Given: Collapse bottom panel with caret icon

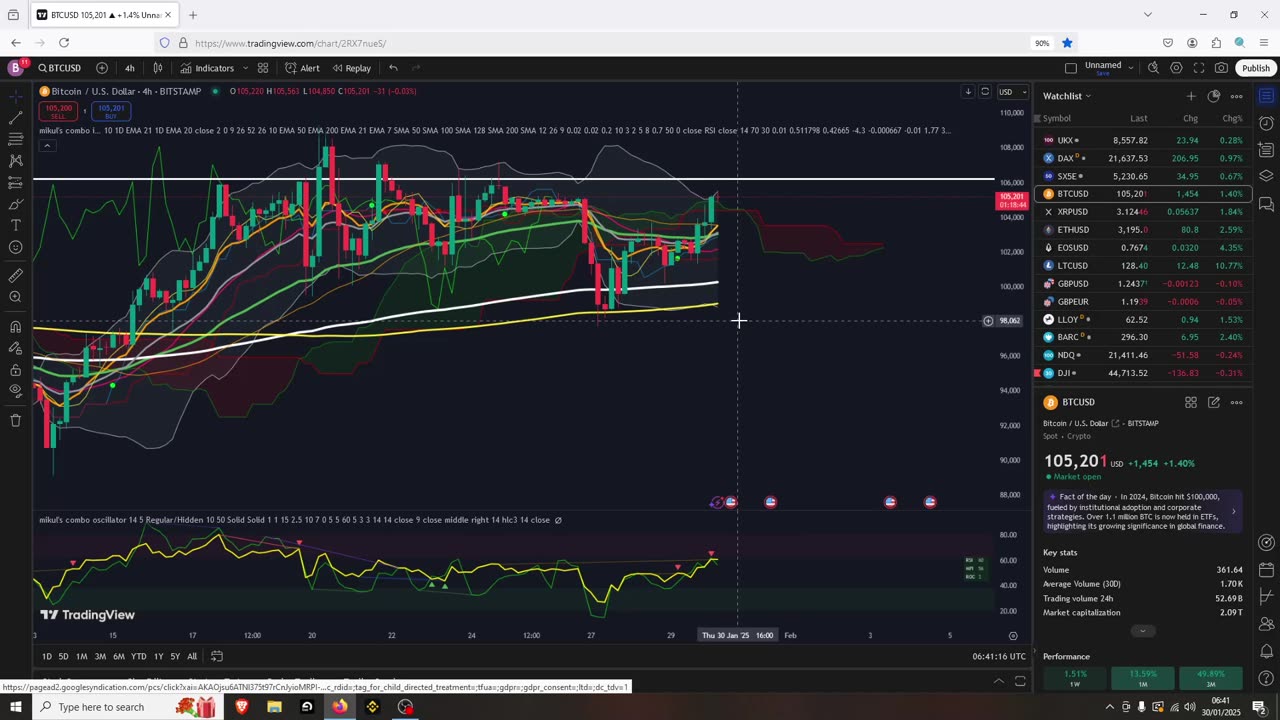Looking at the screenshot, I should pos(998,681).
